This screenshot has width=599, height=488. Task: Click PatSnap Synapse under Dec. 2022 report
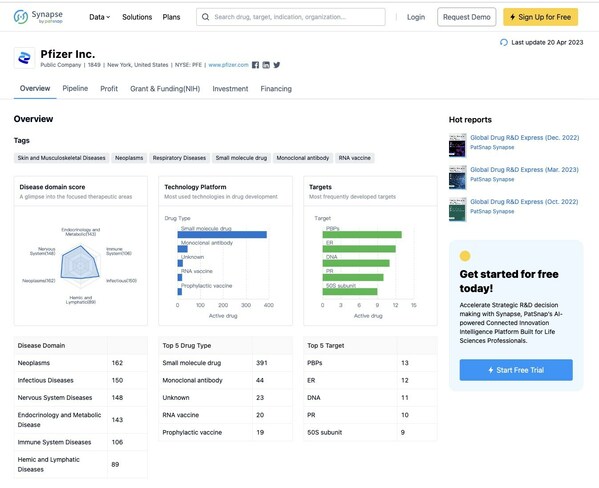click(492, 147)
